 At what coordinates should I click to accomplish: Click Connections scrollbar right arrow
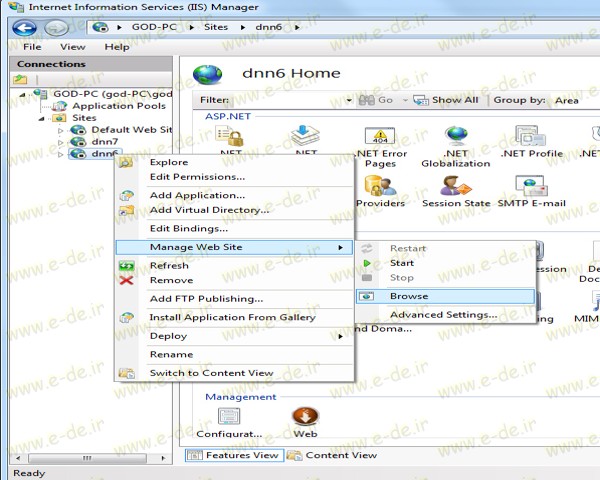click(x=164, y=458)
